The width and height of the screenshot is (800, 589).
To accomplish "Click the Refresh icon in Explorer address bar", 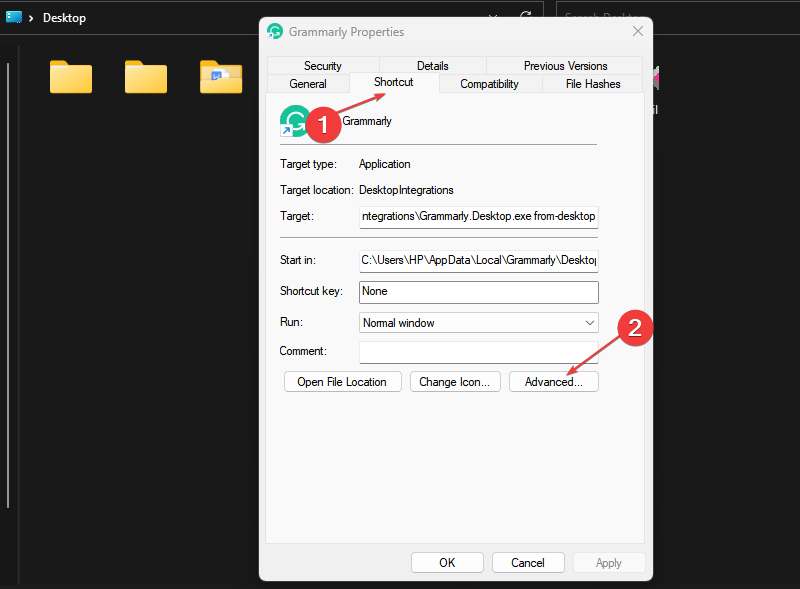I will (x=526, y=17).
